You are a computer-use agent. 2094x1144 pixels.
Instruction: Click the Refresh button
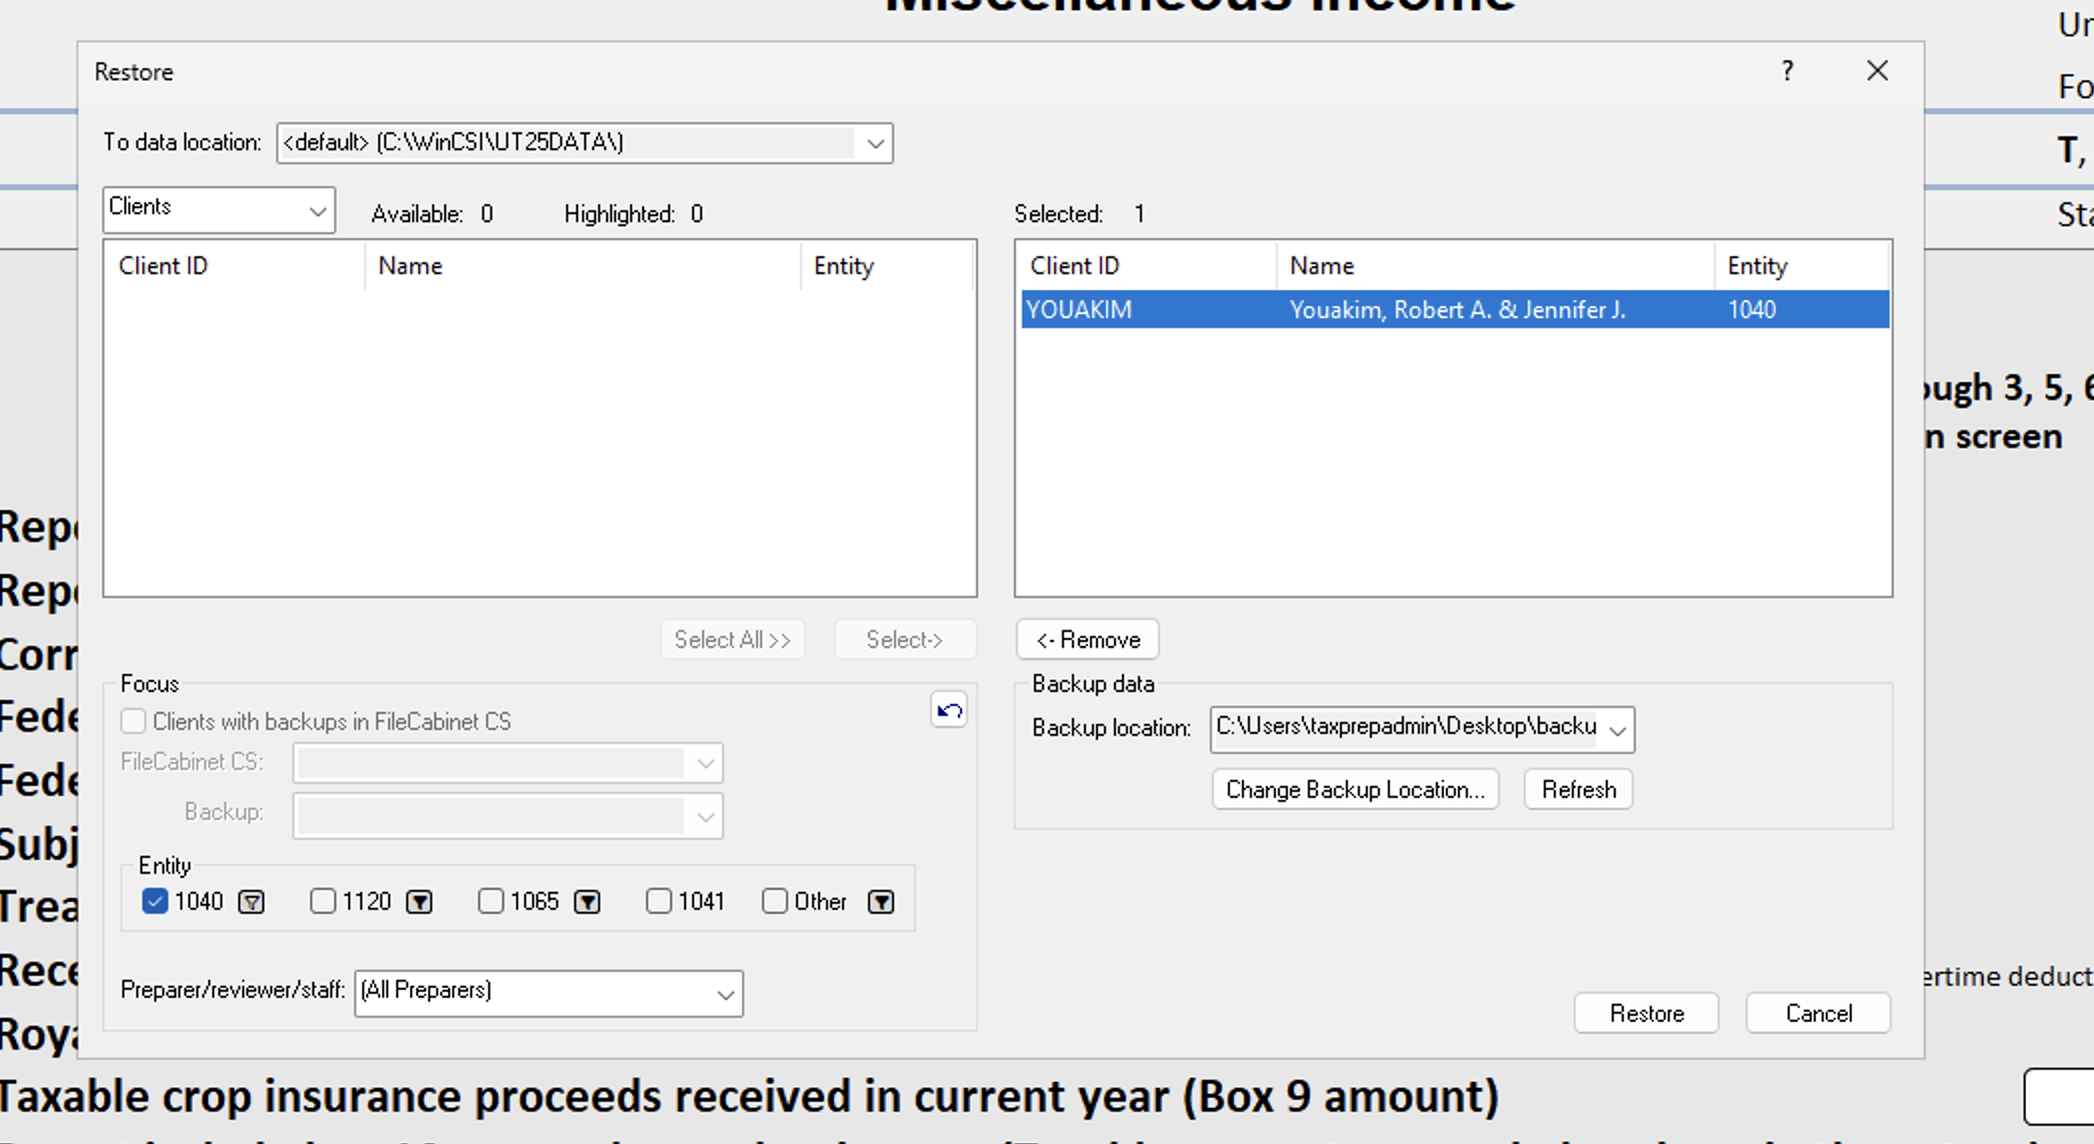click(1578, 790)
